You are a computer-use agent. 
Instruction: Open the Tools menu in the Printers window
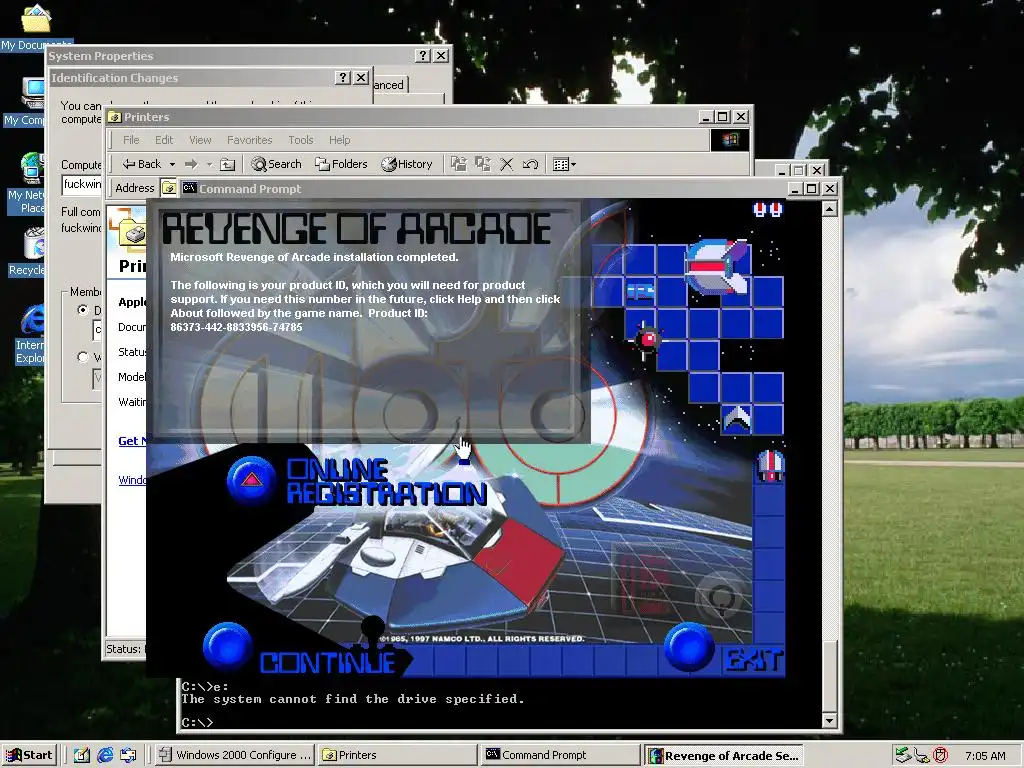(x=301, y=140)
